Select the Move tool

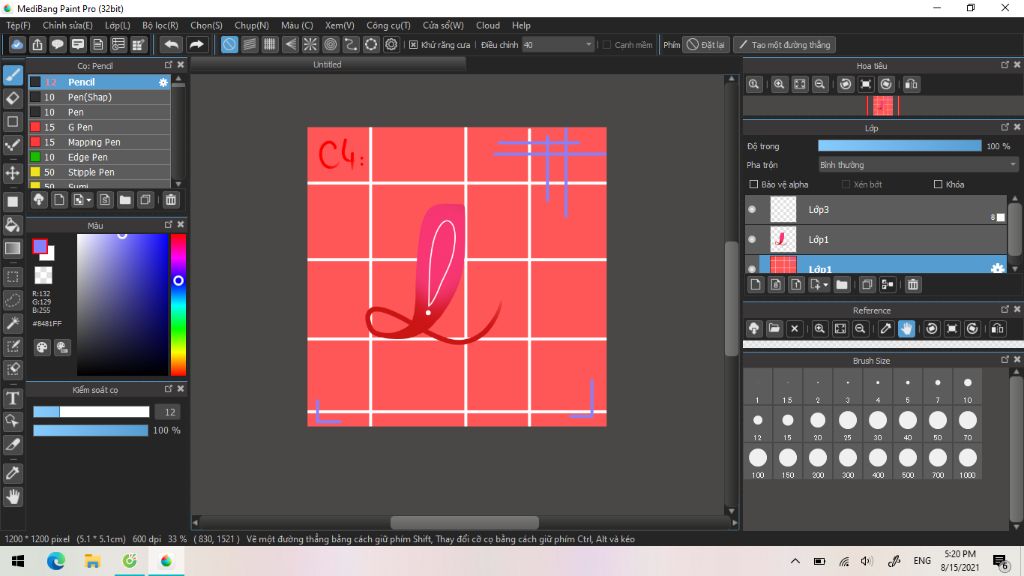[12, 173]
